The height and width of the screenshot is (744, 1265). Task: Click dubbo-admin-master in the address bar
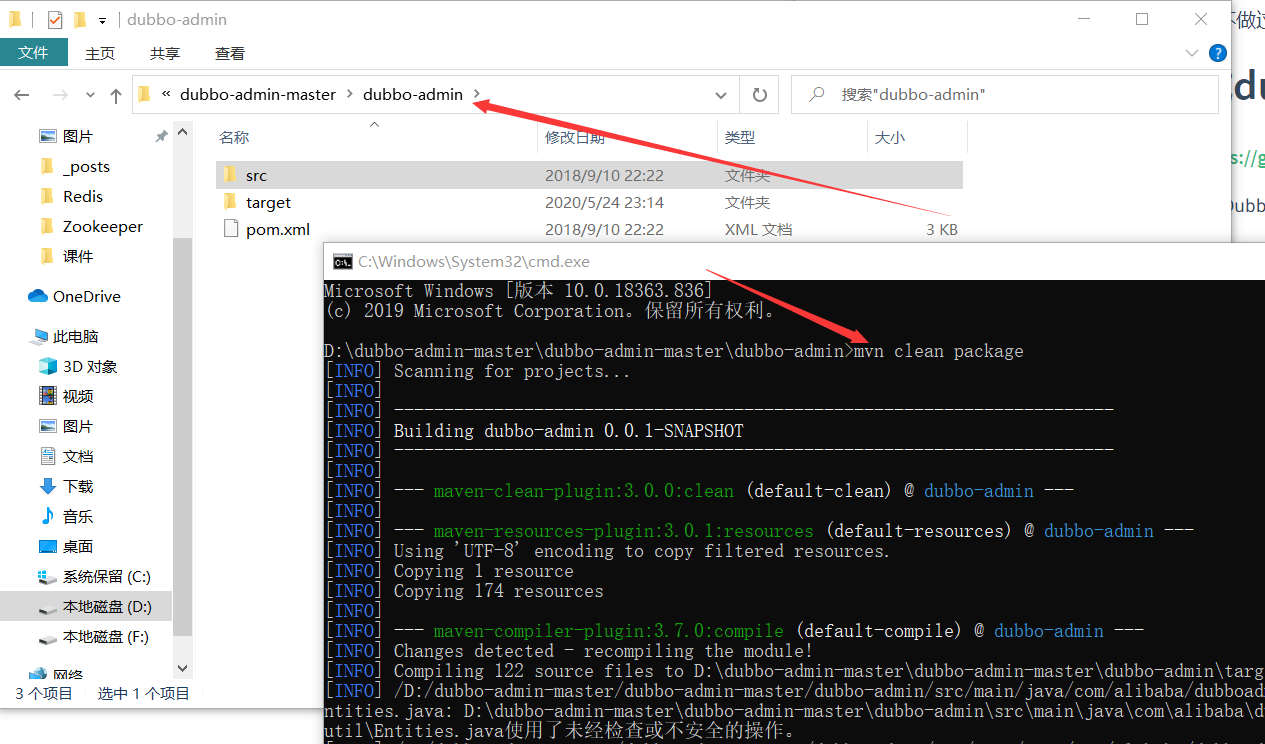tap(258, 94)
